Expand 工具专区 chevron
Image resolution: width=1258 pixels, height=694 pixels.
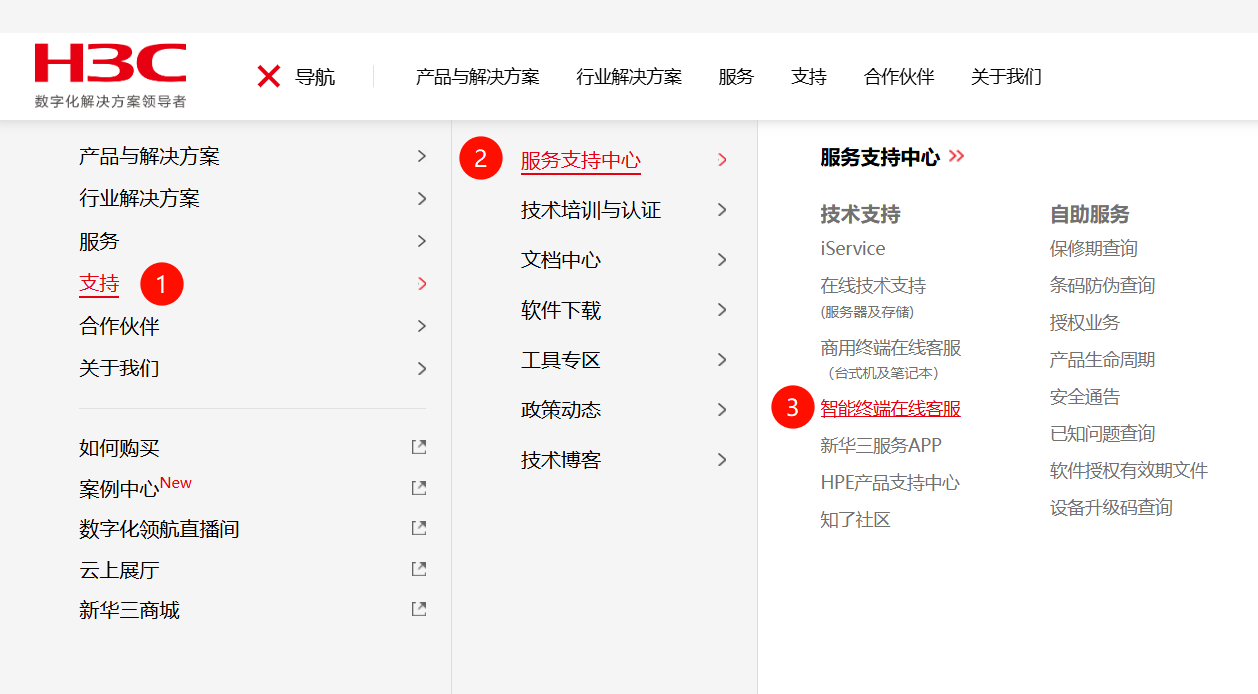click(722, 360)
